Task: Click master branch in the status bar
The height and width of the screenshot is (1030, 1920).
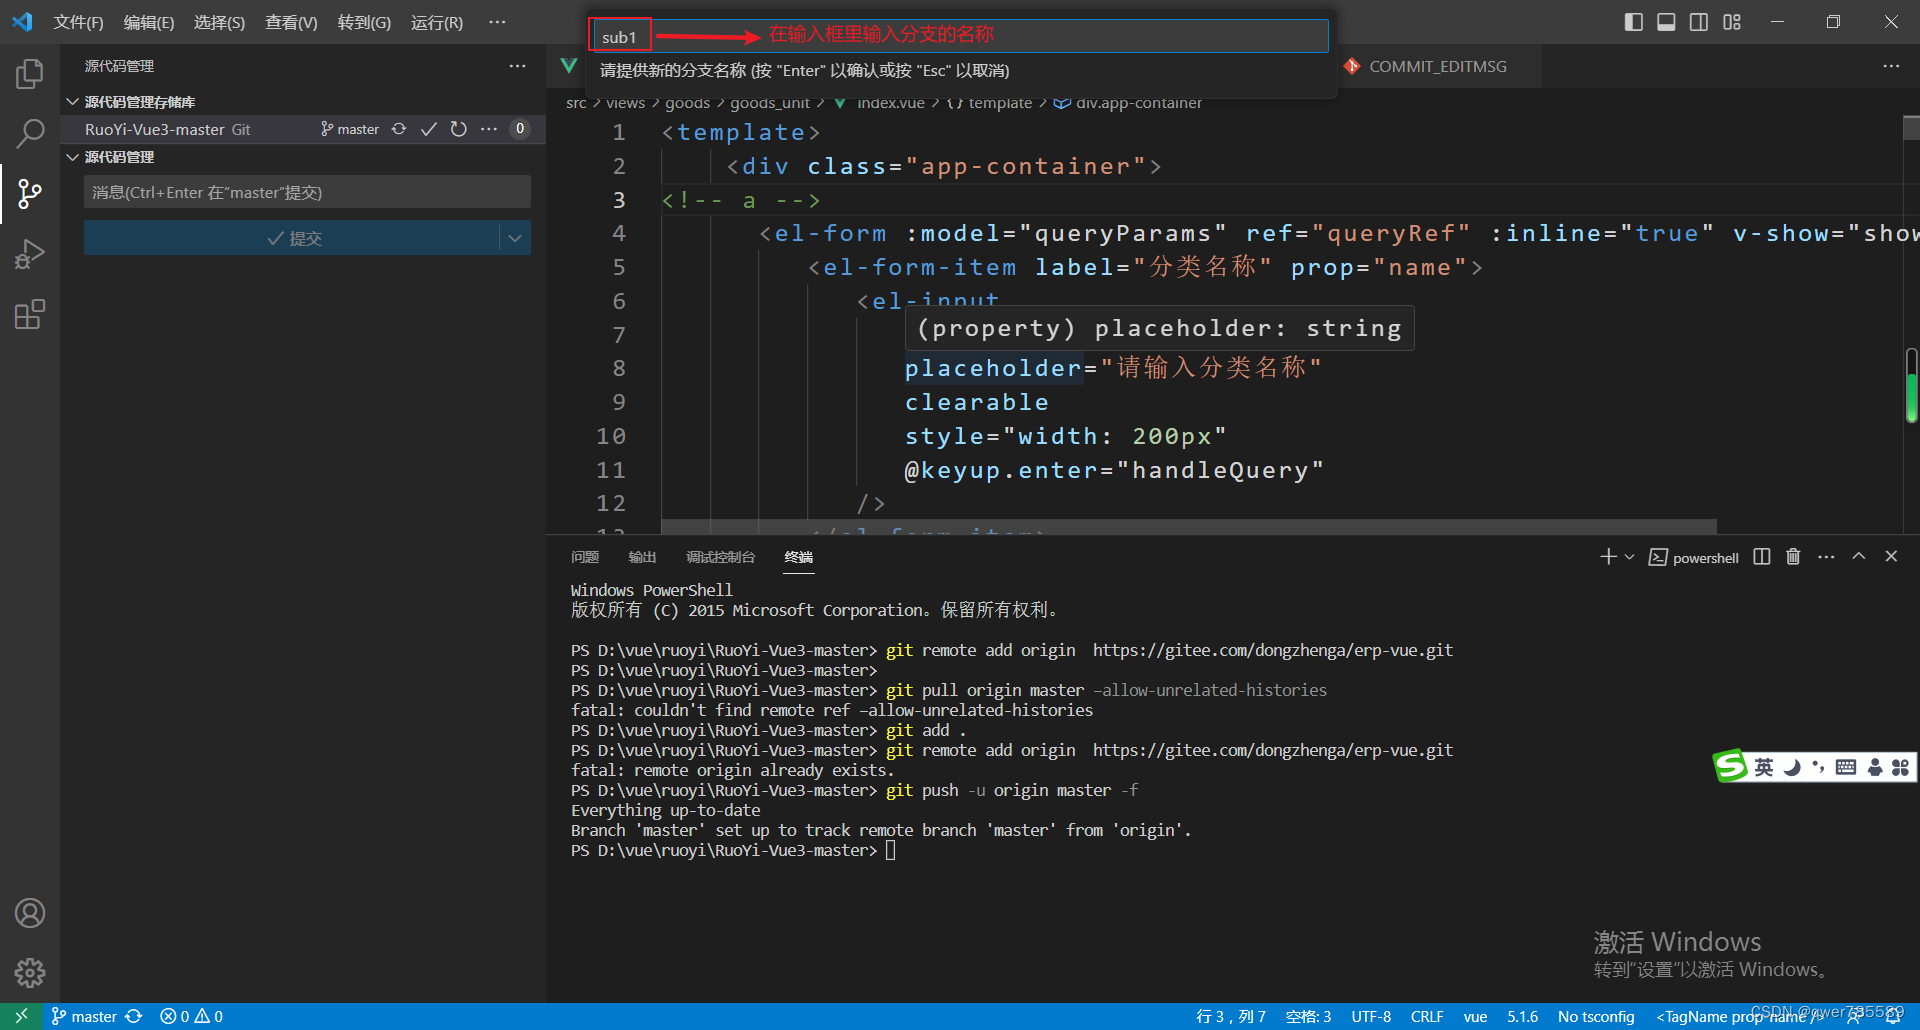Action: click(84, 1016)
